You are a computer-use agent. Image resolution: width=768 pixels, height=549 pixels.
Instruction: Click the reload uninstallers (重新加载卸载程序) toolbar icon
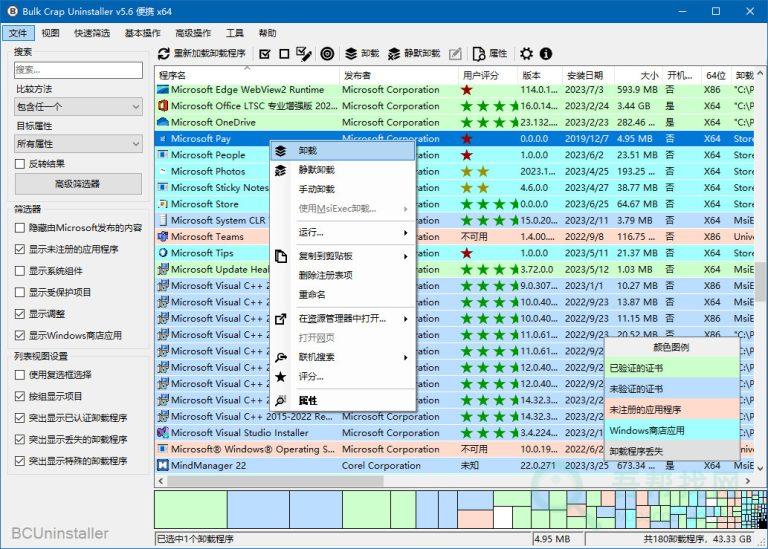164,53
